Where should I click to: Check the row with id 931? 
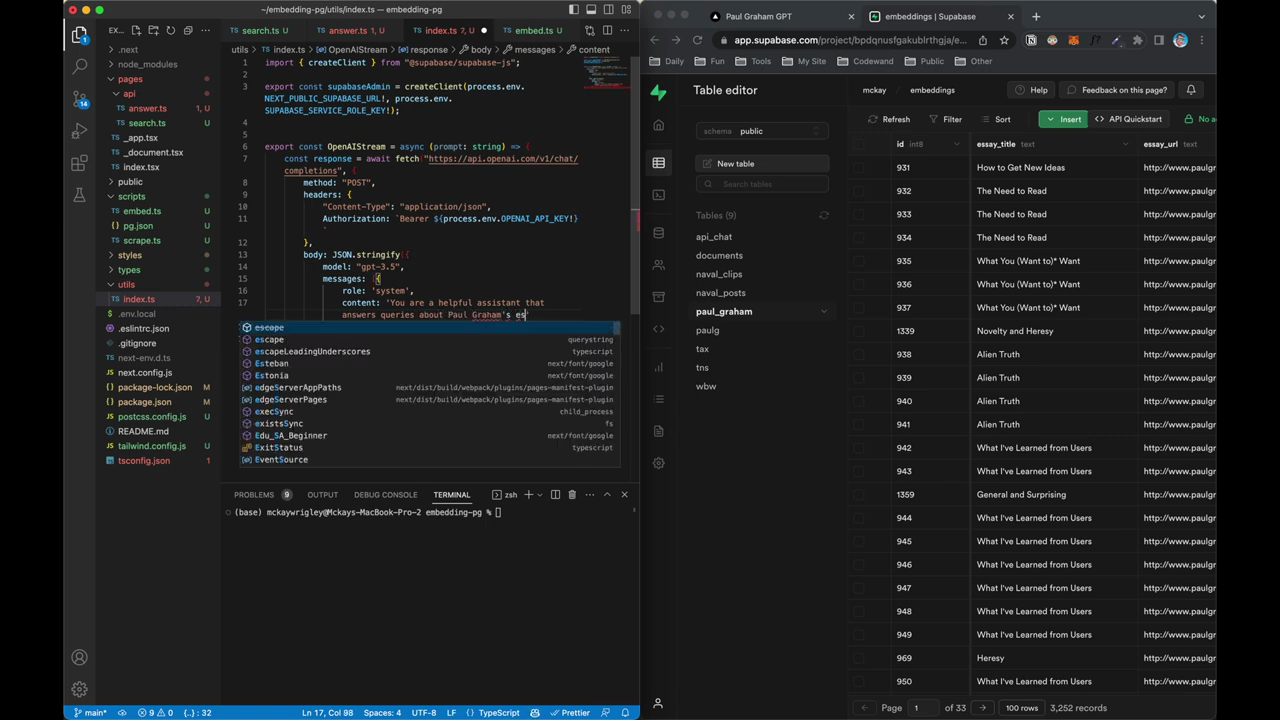pyautogui.click(x=859, y=168)
